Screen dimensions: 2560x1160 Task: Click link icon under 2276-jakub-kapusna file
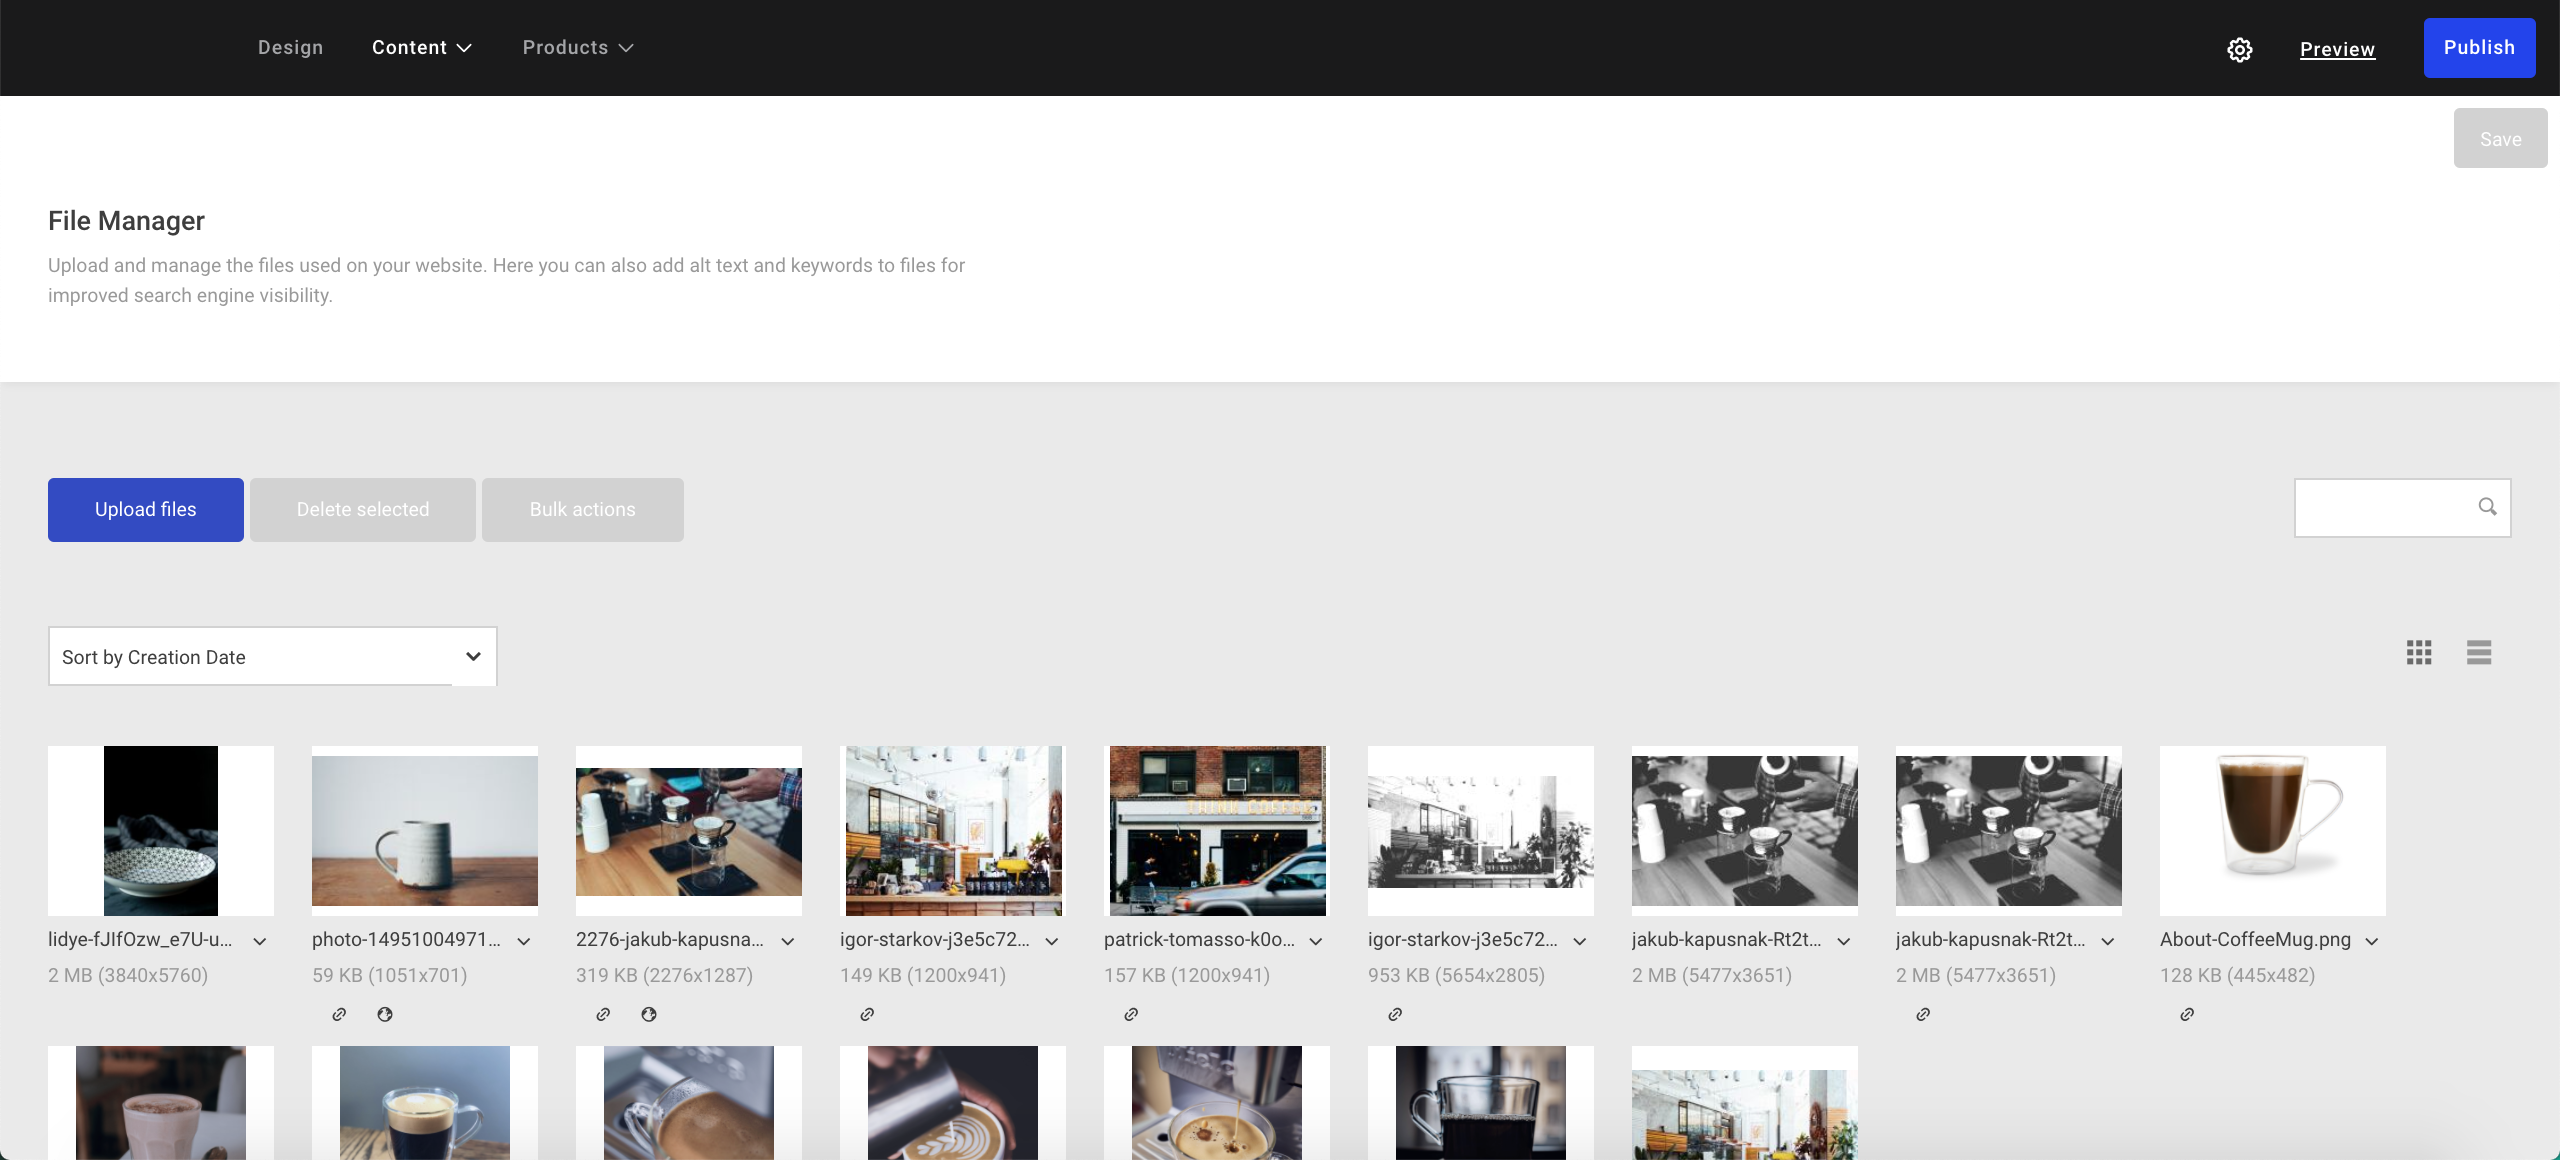coord(603,1014)
